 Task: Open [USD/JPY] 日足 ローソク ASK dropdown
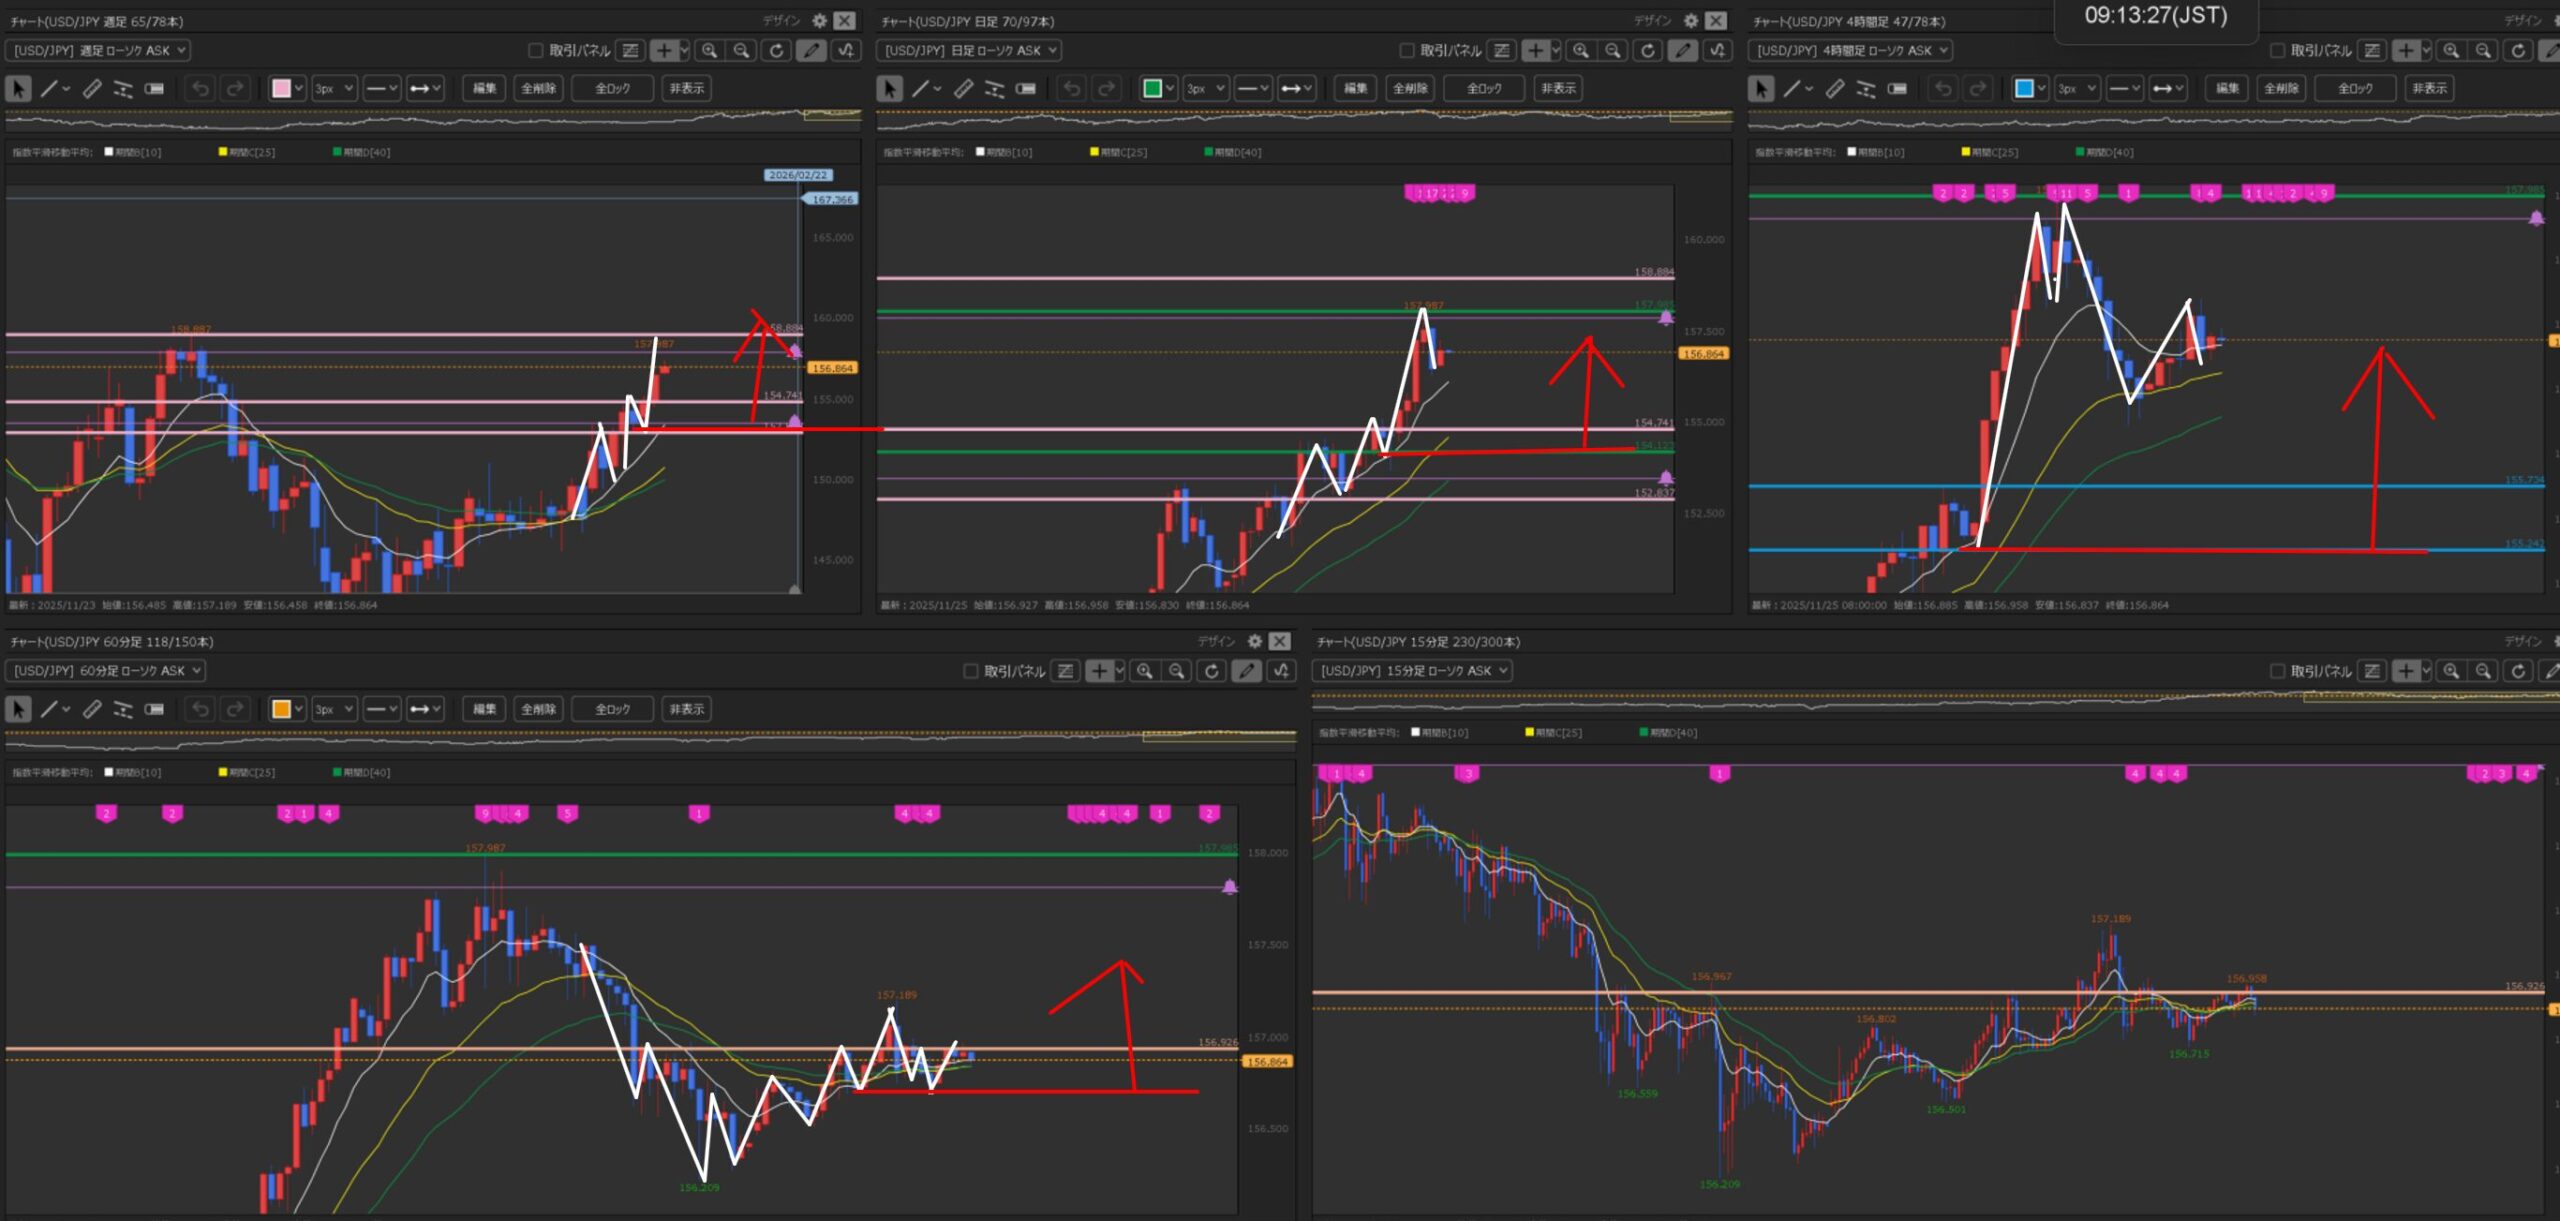[968, 50]
